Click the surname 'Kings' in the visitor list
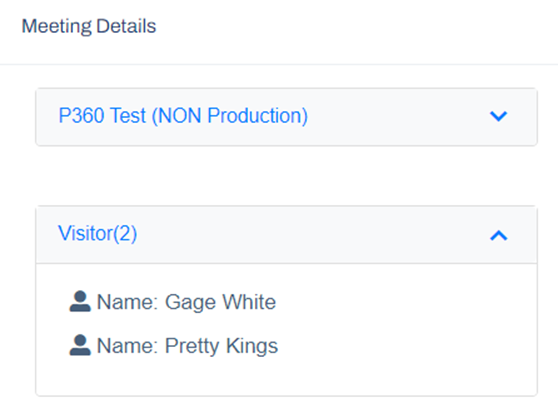The height and width of the screenshot is (403, 558). point(252,346)
